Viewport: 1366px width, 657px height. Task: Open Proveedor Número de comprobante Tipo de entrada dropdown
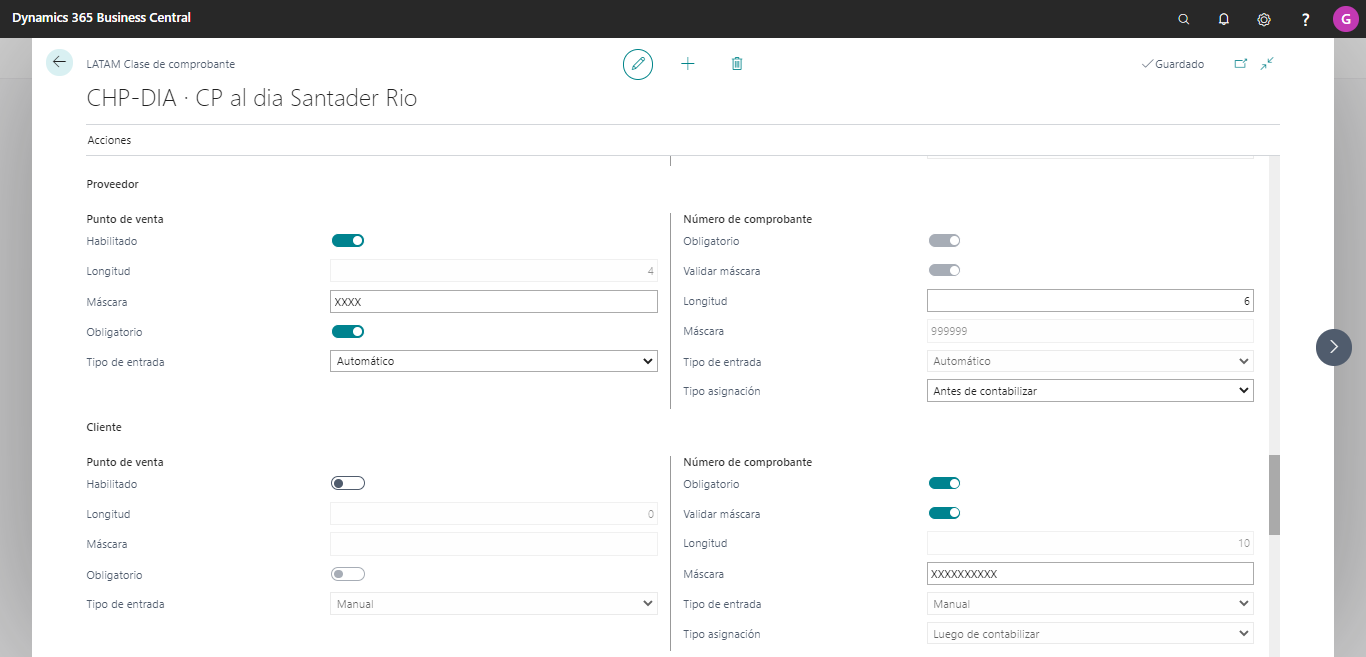(x=1090, y=361)
